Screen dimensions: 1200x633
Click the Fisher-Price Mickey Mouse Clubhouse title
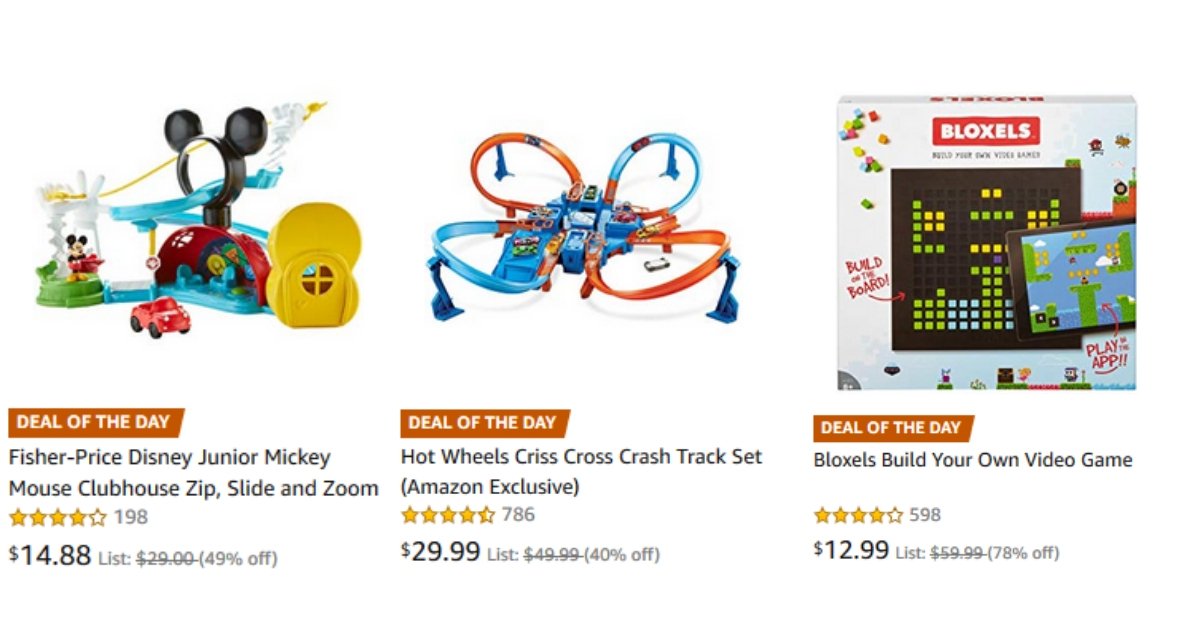193,473
